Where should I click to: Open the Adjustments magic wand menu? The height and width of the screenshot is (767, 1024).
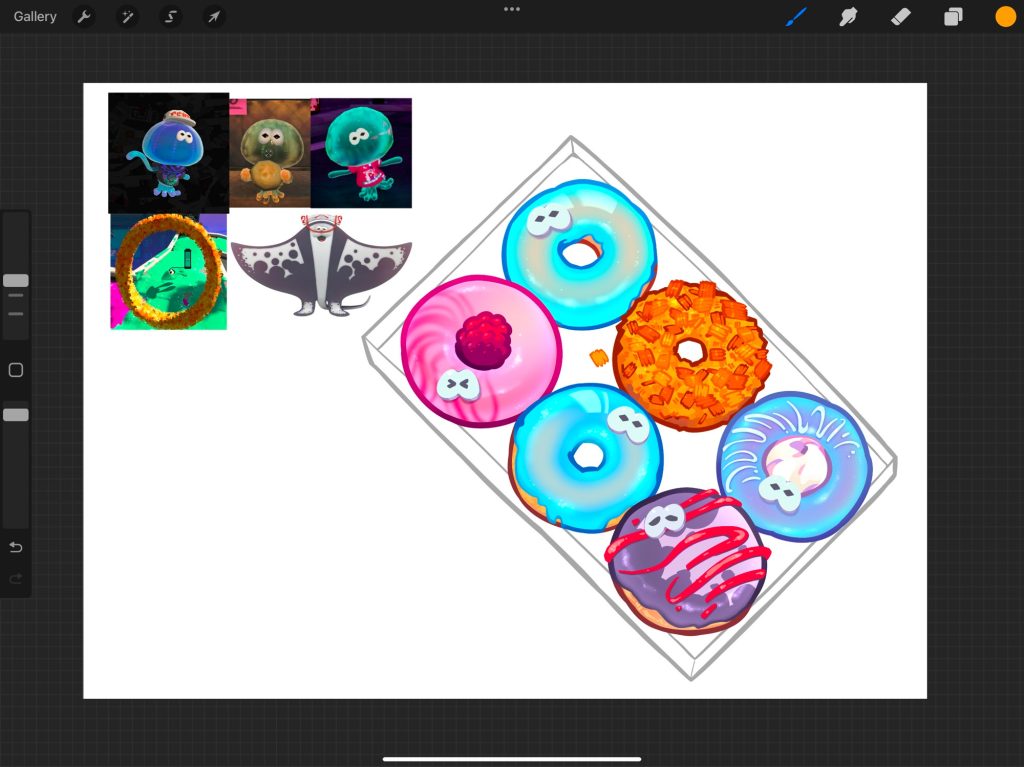coord(127,16)
